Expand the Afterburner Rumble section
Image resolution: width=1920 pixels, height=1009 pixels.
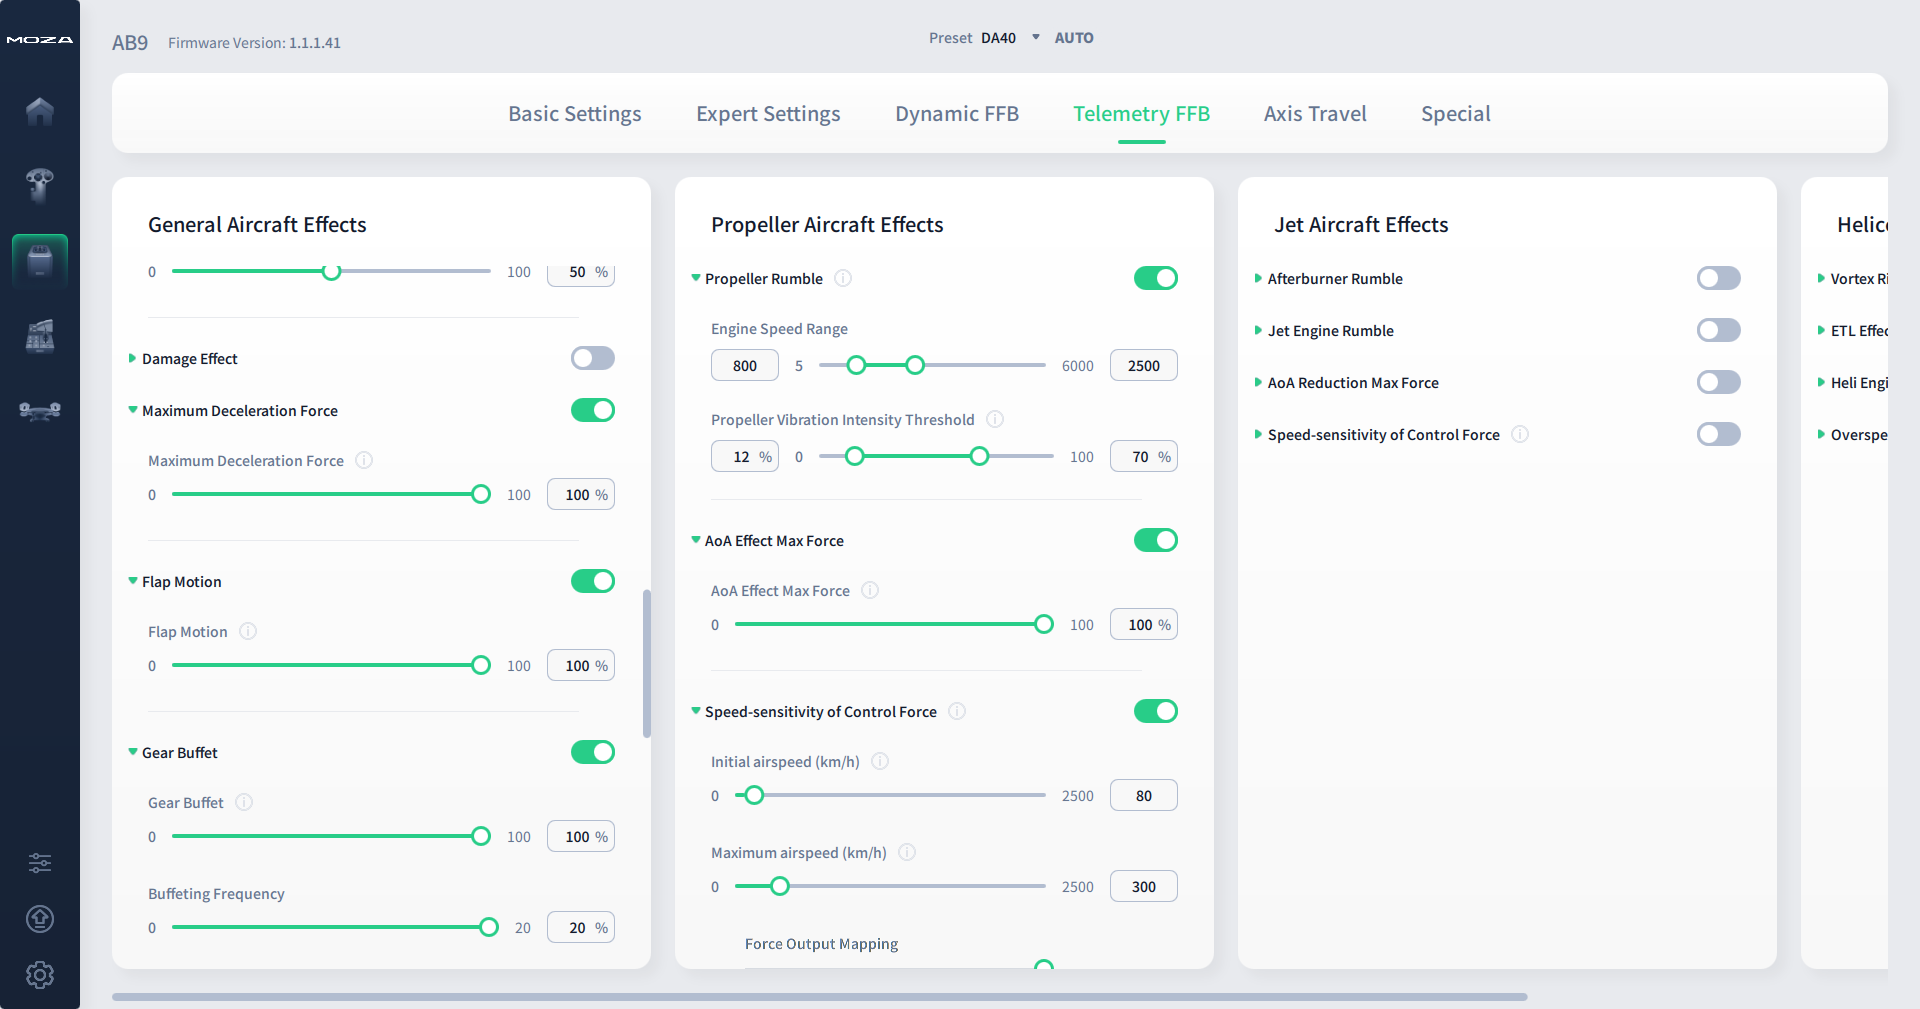coord(1258,278)
